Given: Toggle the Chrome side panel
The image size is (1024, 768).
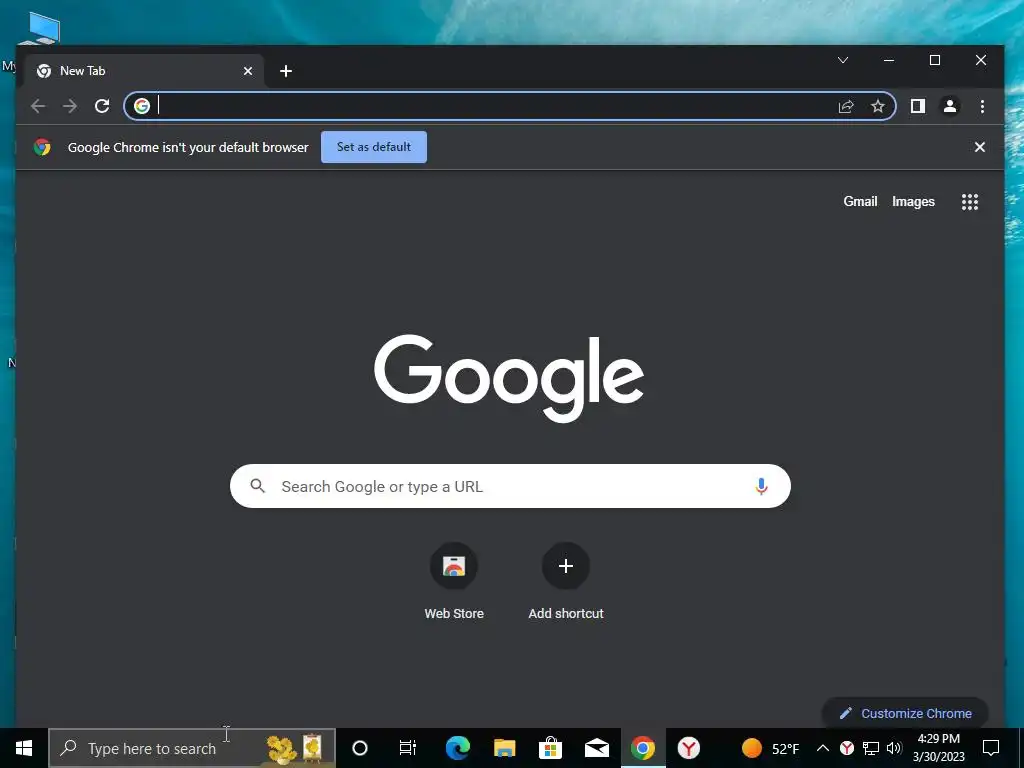Looking at the screenshot, I should pyautogui.click(x=918, y=106).
